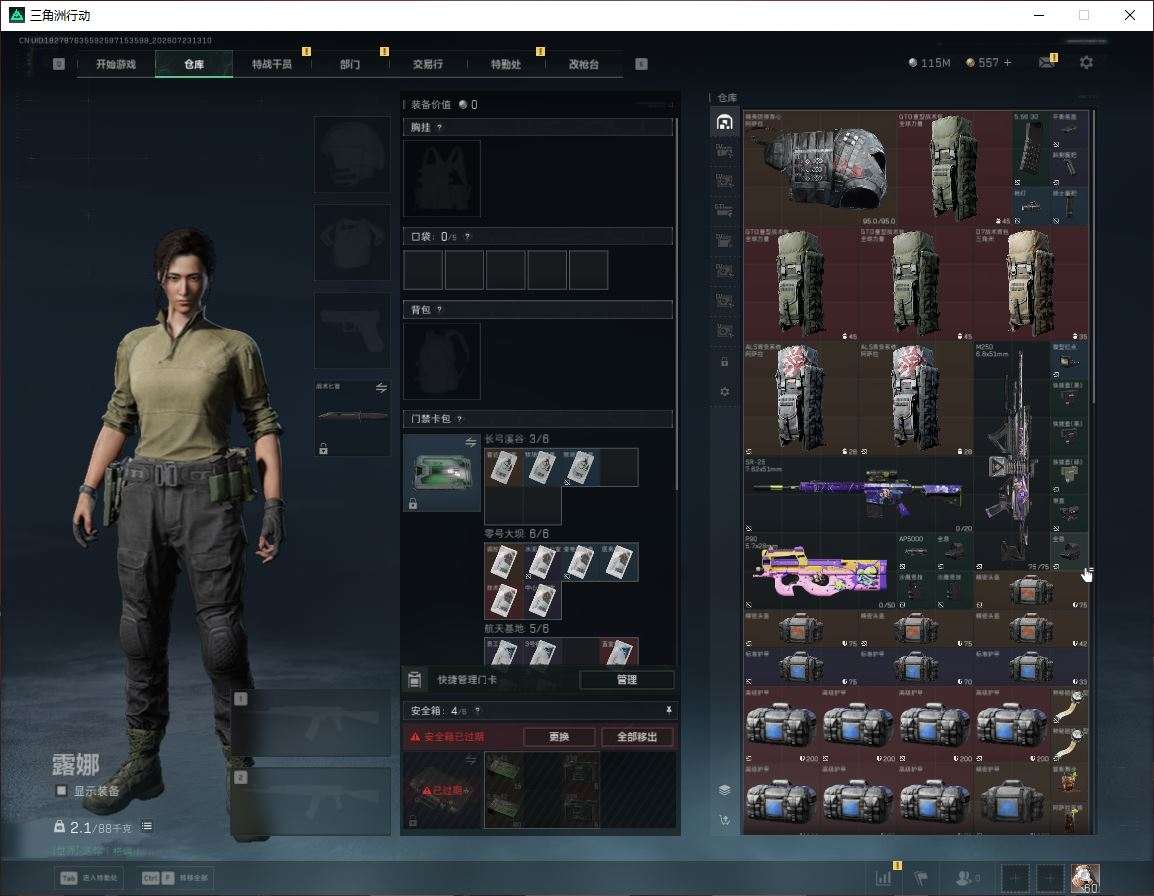Switch to the 交易行 tab

(x=428, y=64)
